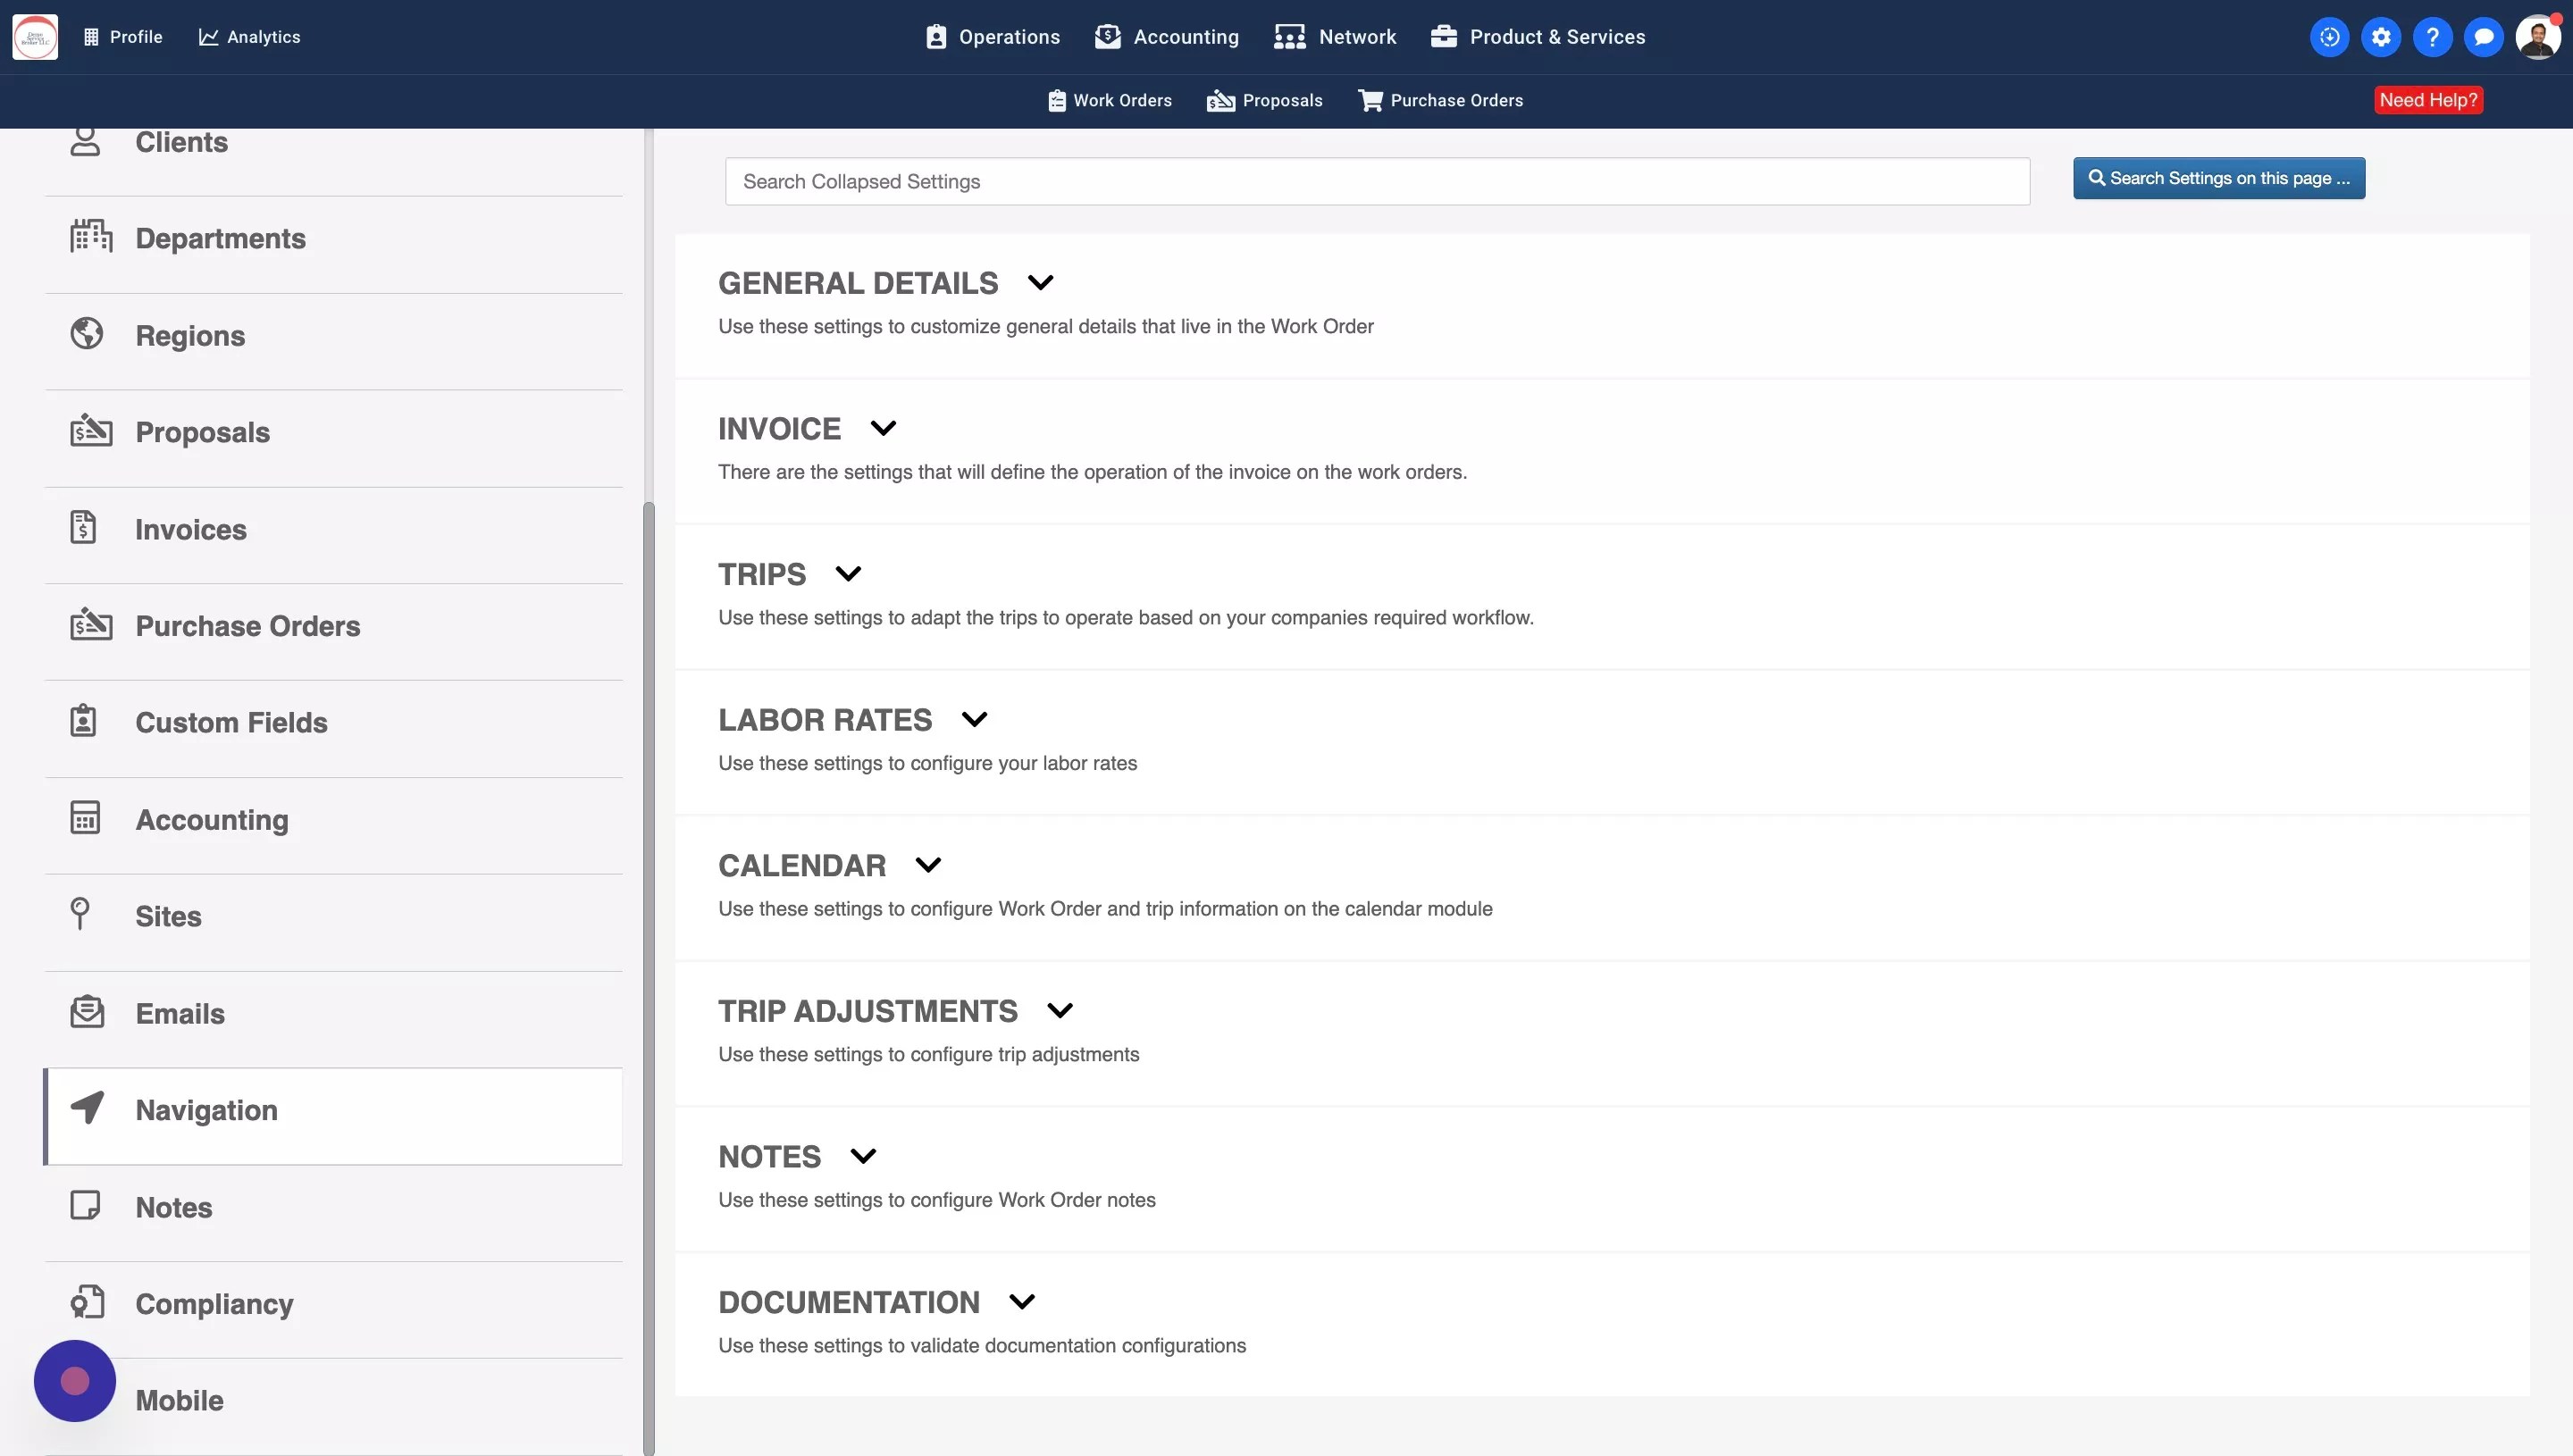Viewport: 2573px width, 1456px height.
Task: Select the Sites pin icon
Action: pos(82,913)
